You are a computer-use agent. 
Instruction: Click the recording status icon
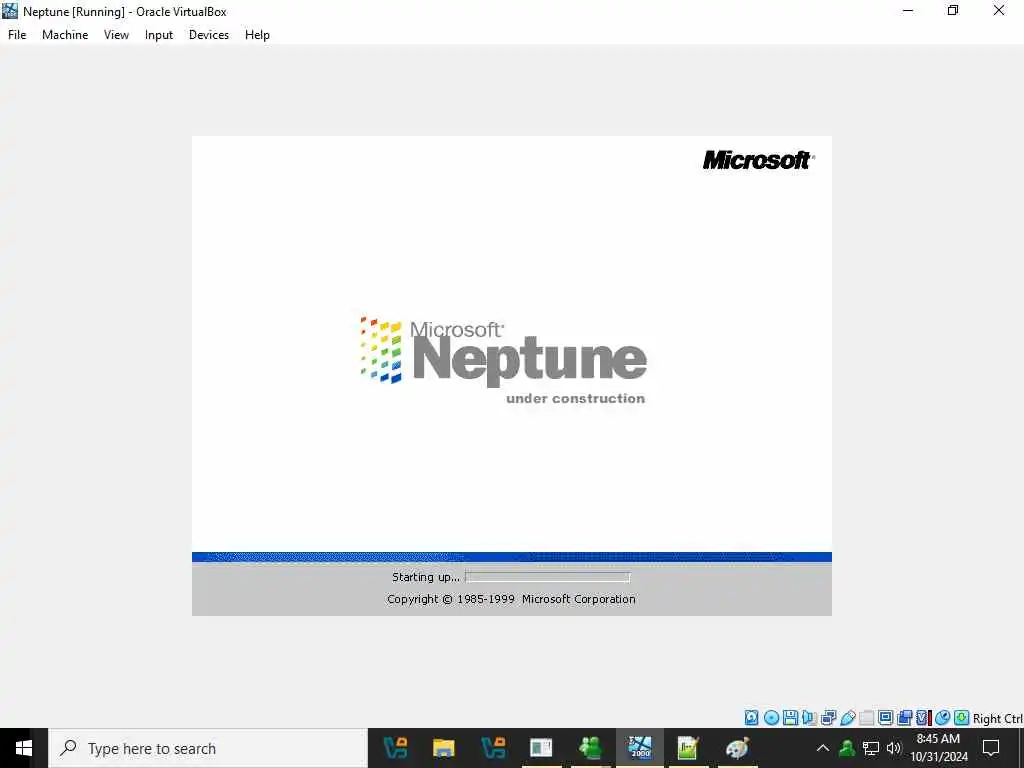coord(904,718)
